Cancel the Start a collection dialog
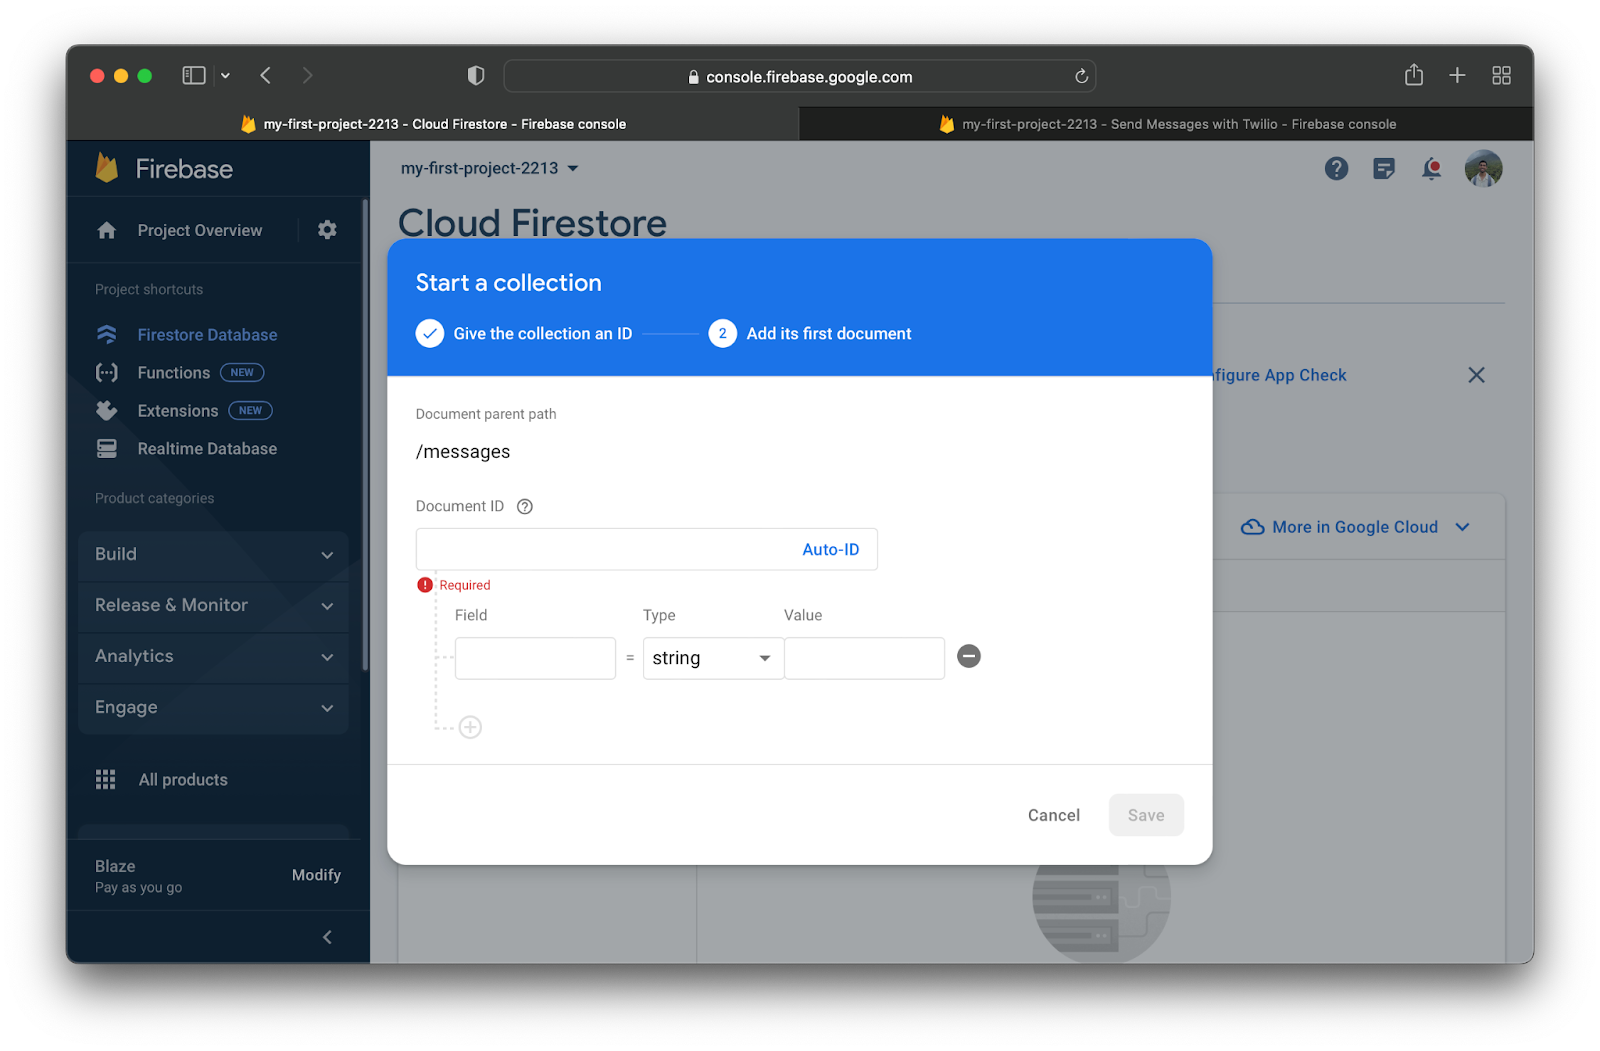Viewport: 1600px width, 1051px height. [x=1054, y=816]
